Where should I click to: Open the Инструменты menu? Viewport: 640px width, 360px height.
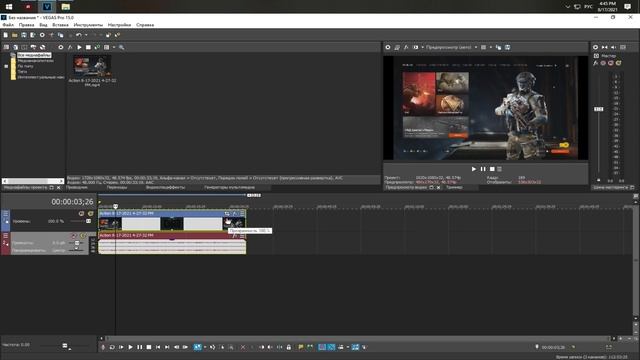88,25
